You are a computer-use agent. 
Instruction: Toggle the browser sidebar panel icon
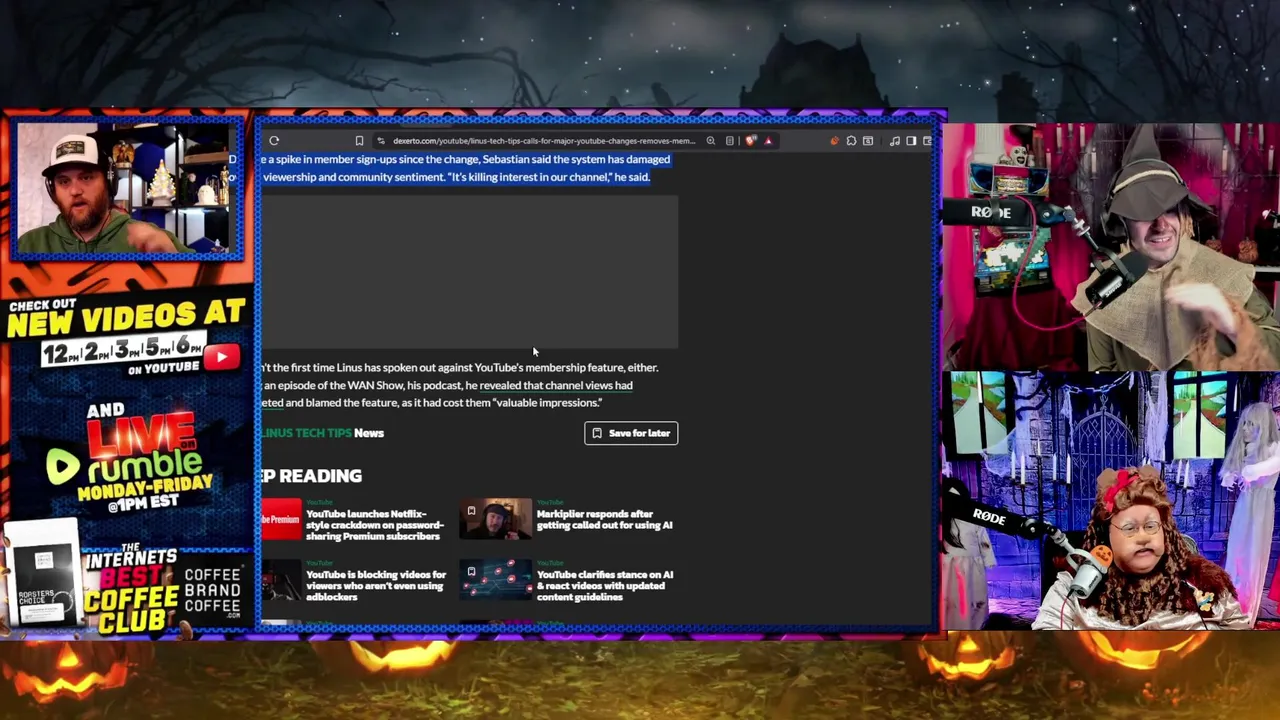(911, 141)
